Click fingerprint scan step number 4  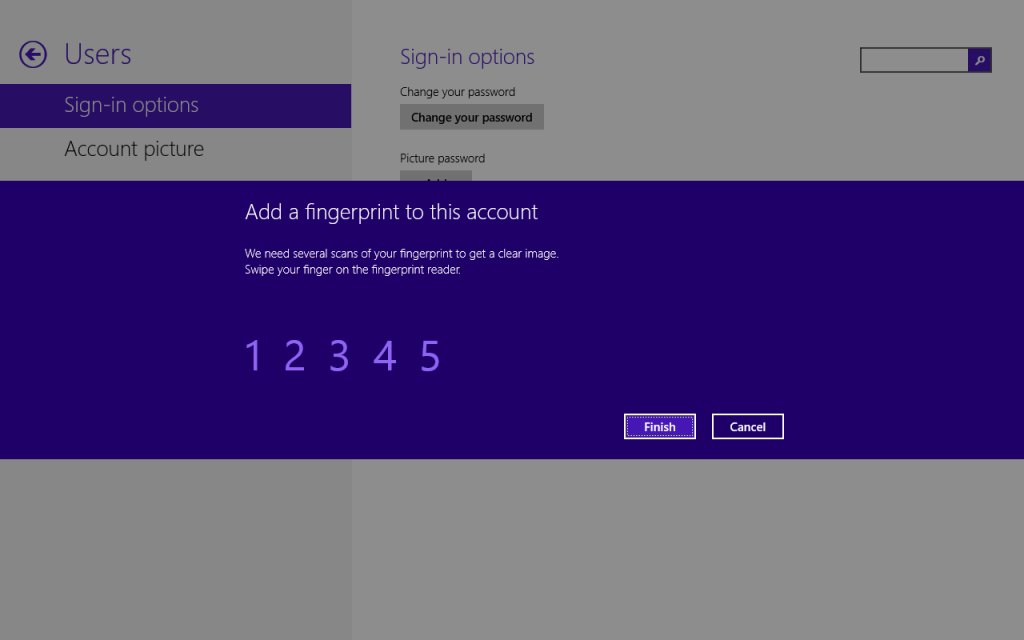(384, 356)
